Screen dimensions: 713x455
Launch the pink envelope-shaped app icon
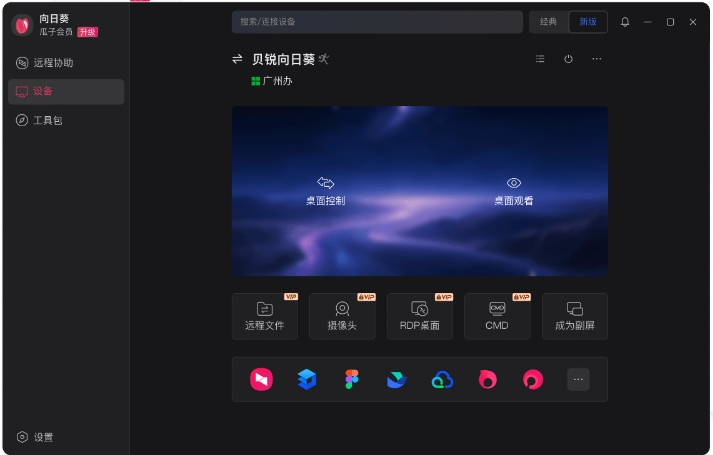pyautogui.click(x=261, y=380)
